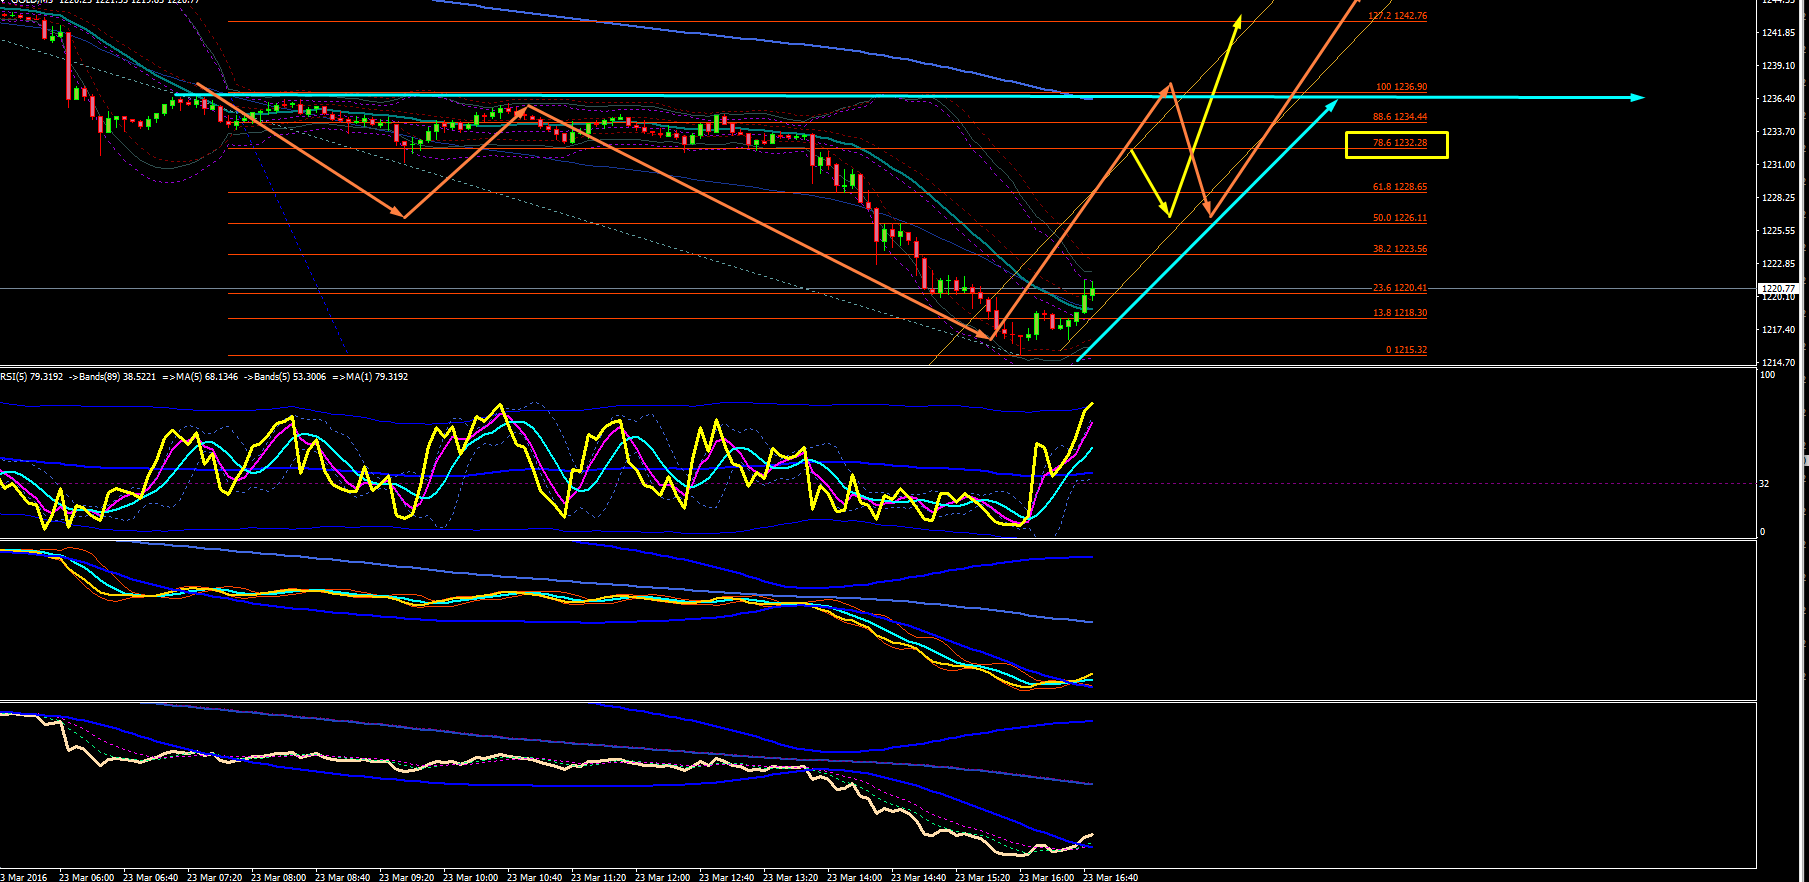Click time axis label '23 Mar 15:20'

983,877
